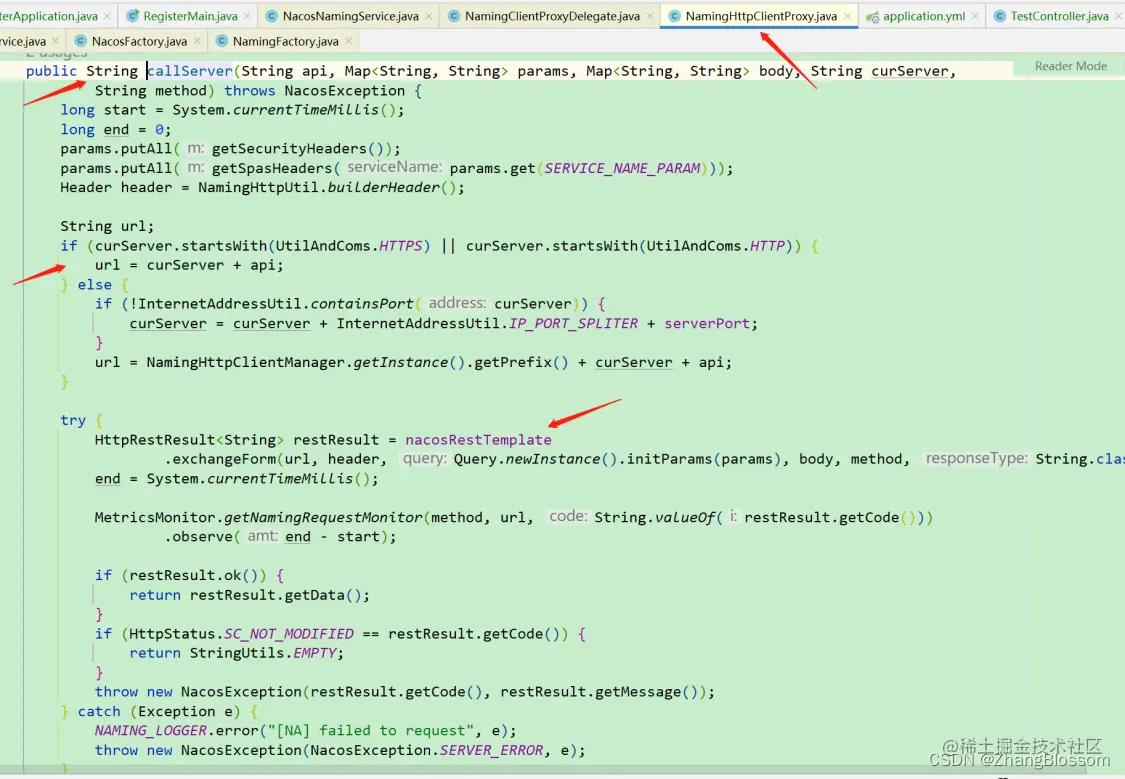Click the class icon on NamingClientProxyDelegate.java tab
The height and width of the screenshot is (779, 1125).
(x=454, y=16)
